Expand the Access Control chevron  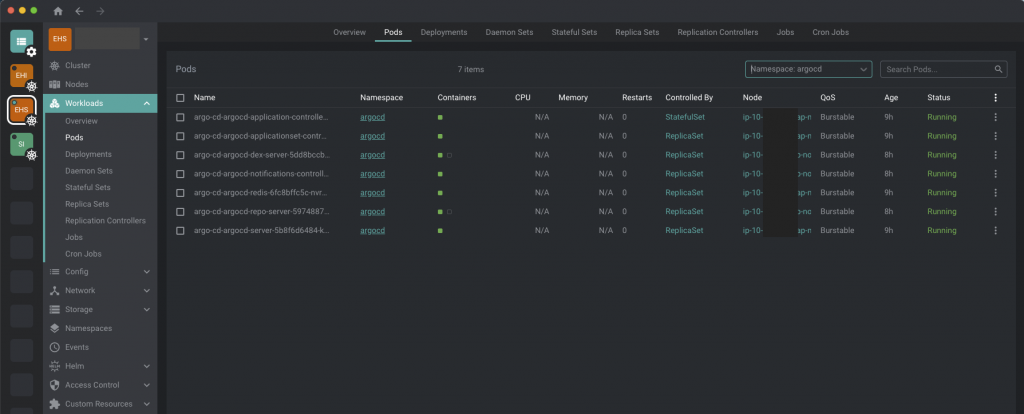pyautogui.click(x=146, y=385)
